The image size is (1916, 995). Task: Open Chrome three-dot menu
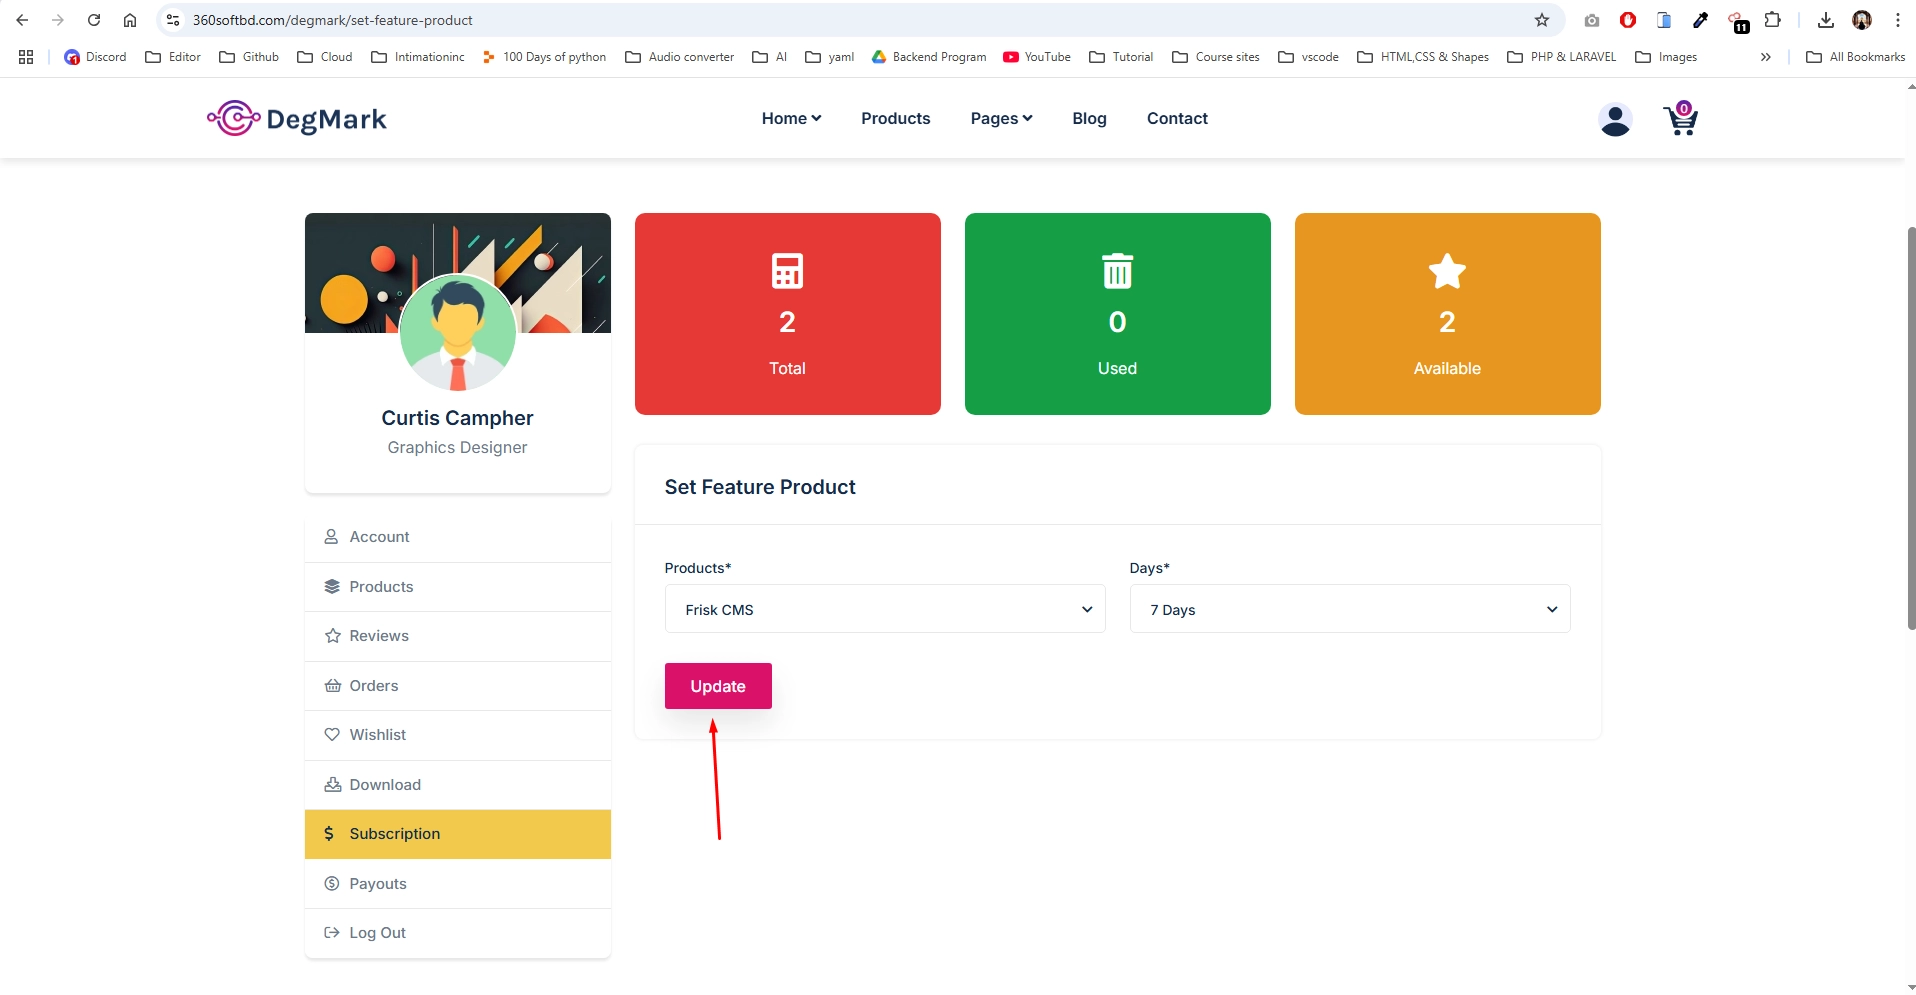click(x=1898, y=20)
